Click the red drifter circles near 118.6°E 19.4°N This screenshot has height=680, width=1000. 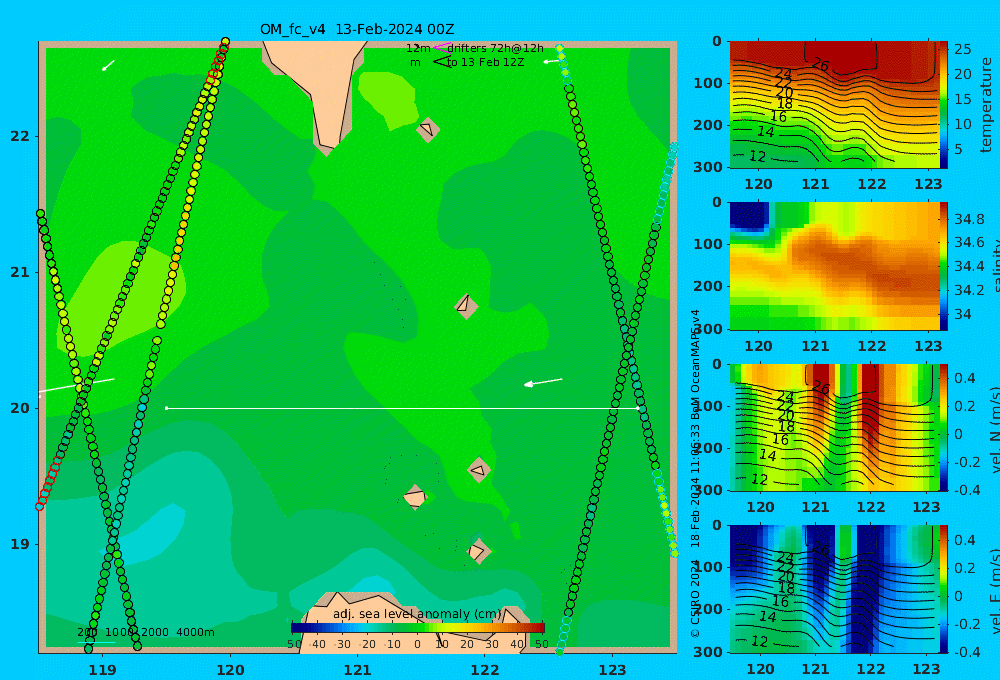48,482
